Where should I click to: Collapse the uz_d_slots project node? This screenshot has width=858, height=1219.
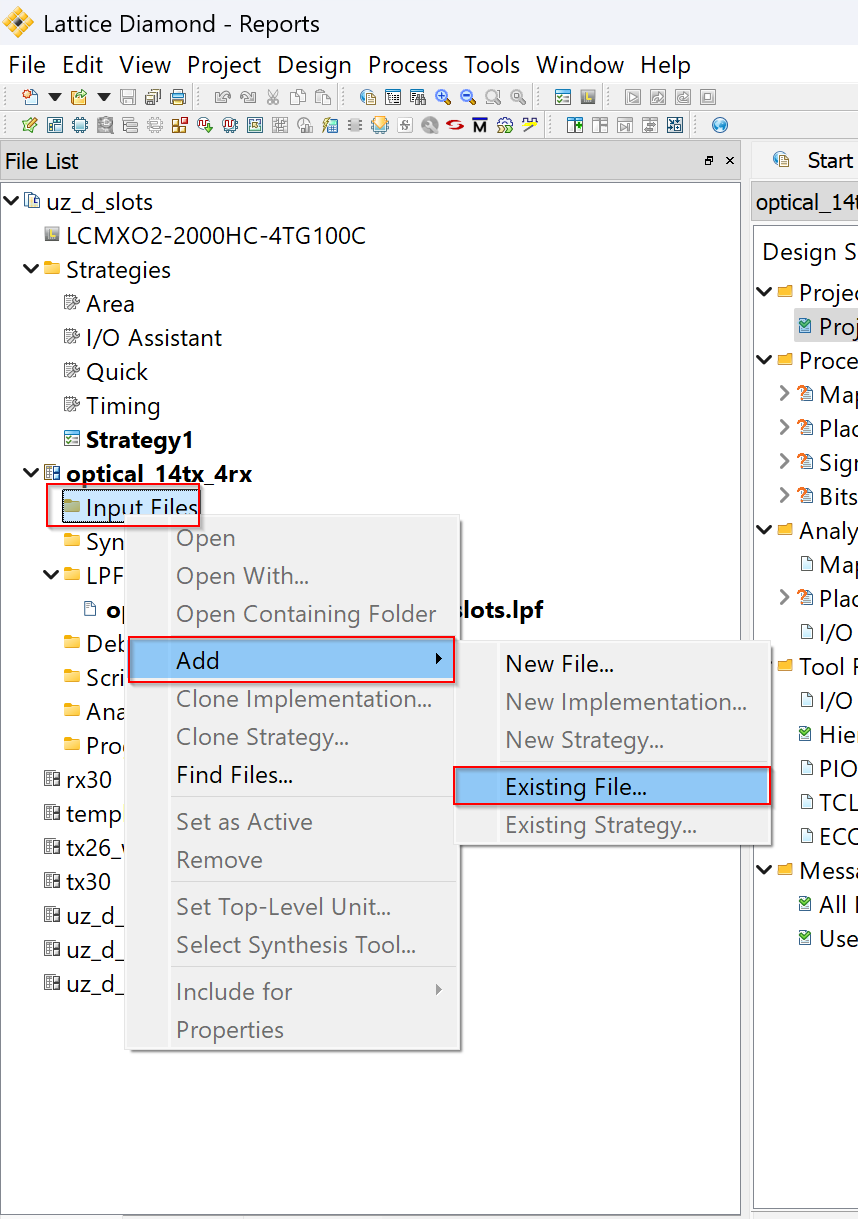(x=11, y=201)
